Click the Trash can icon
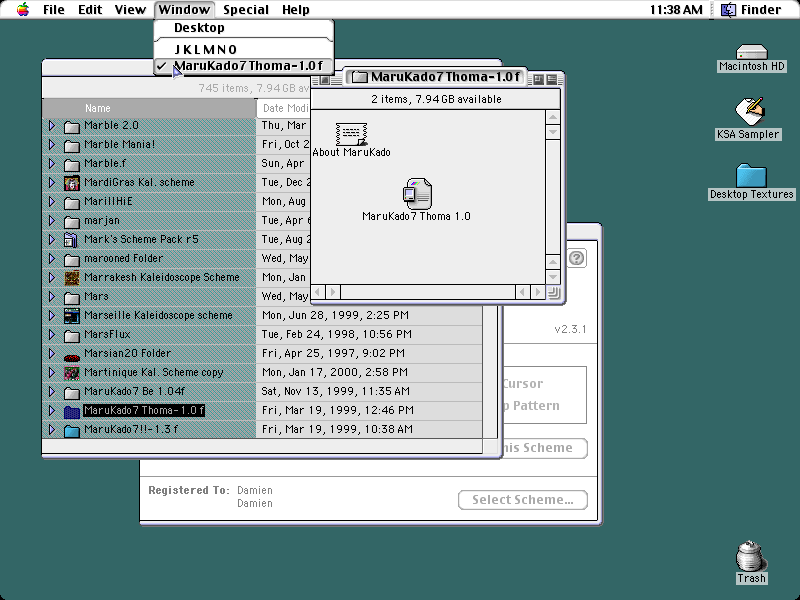The height and width of the screenshot is (600, 800). (751, 557)
